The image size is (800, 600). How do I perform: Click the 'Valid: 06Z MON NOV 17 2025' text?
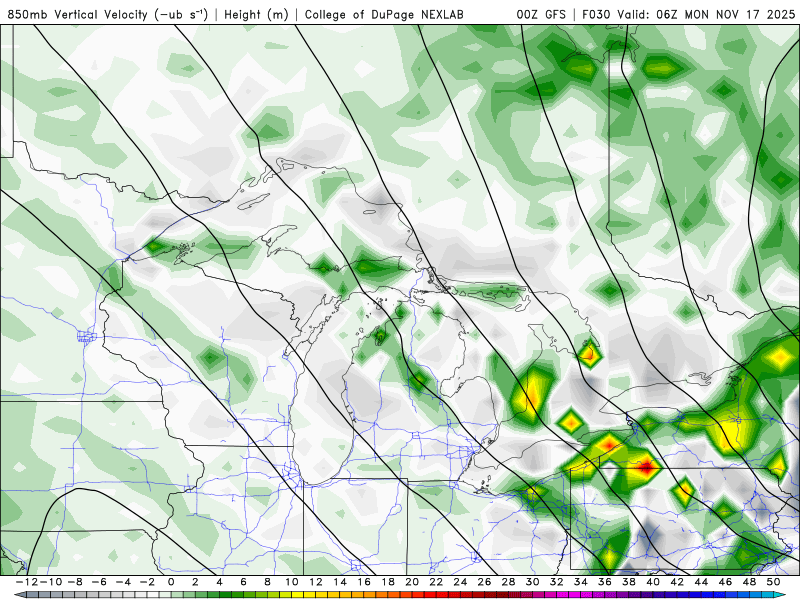706,14
